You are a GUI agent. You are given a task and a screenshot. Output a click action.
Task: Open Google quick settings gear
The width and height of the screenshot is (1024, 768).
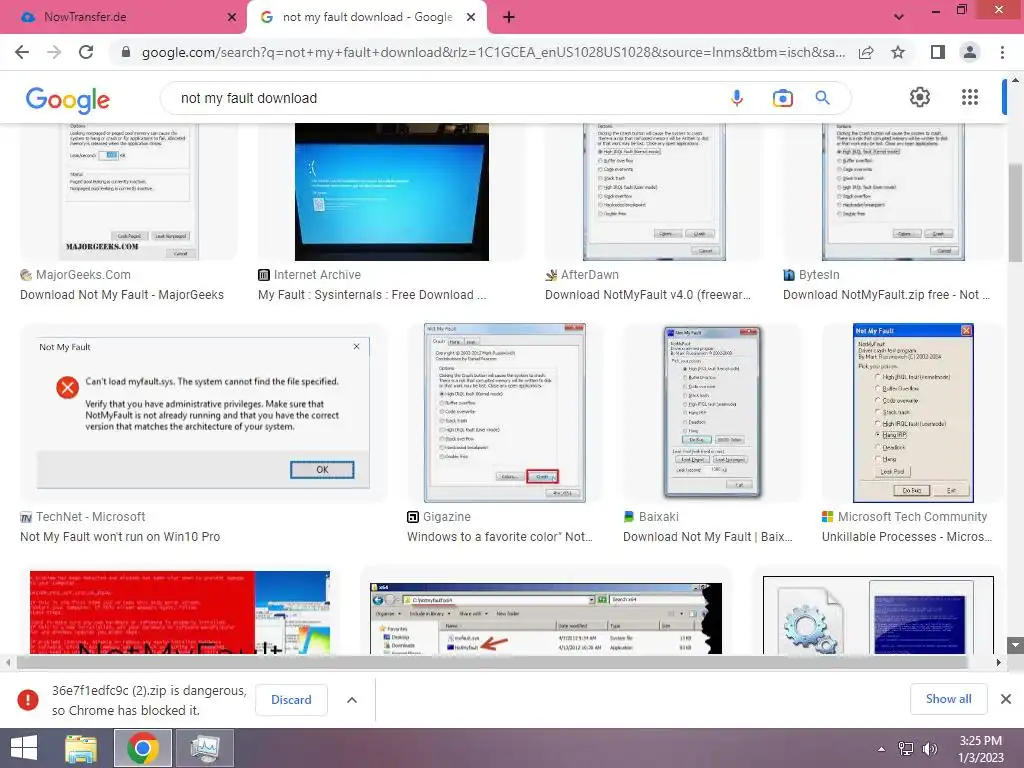tap(920, 97)
